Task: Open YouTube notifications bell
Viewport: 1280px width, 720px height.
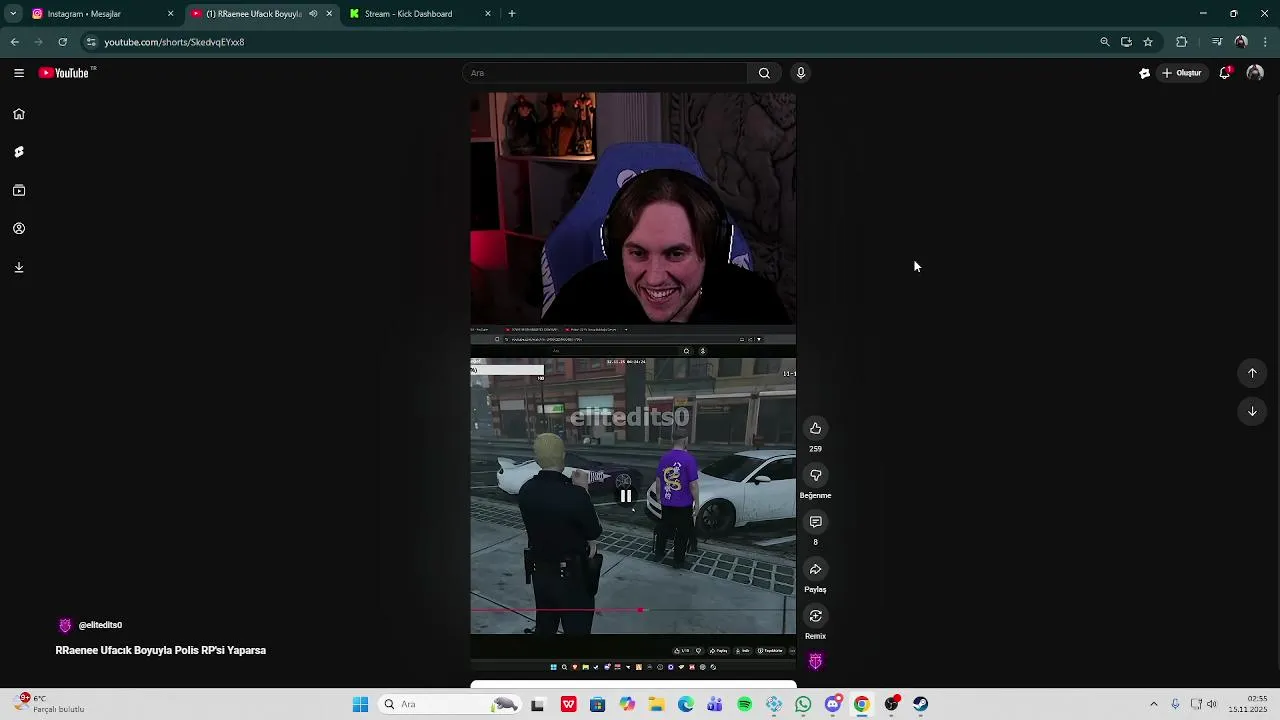Action: 1225,73
